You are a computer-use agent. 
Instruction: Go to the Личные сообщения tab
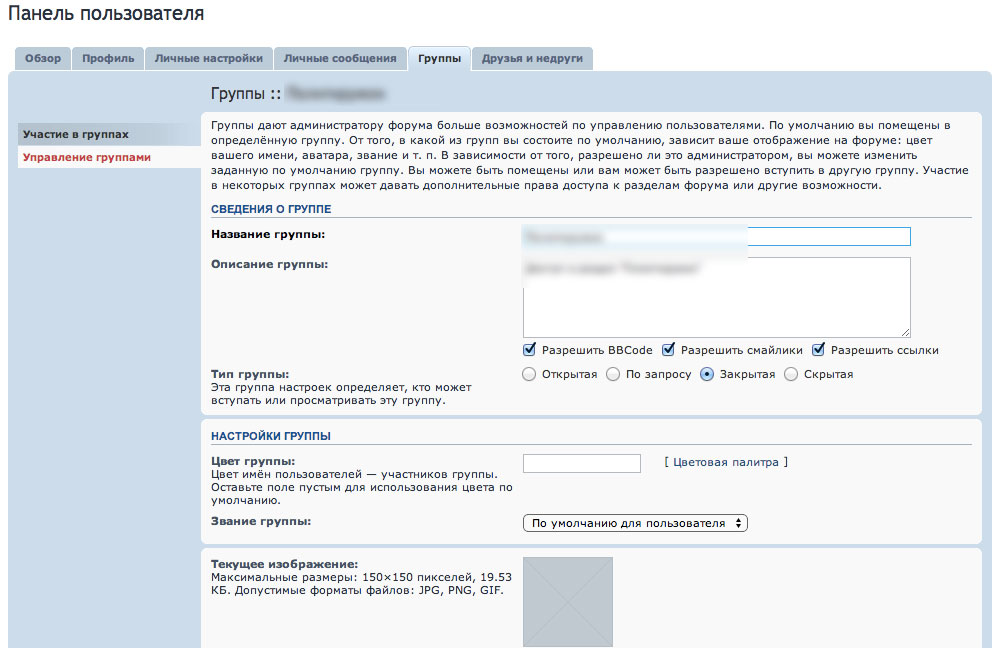(x=340, y=58)
